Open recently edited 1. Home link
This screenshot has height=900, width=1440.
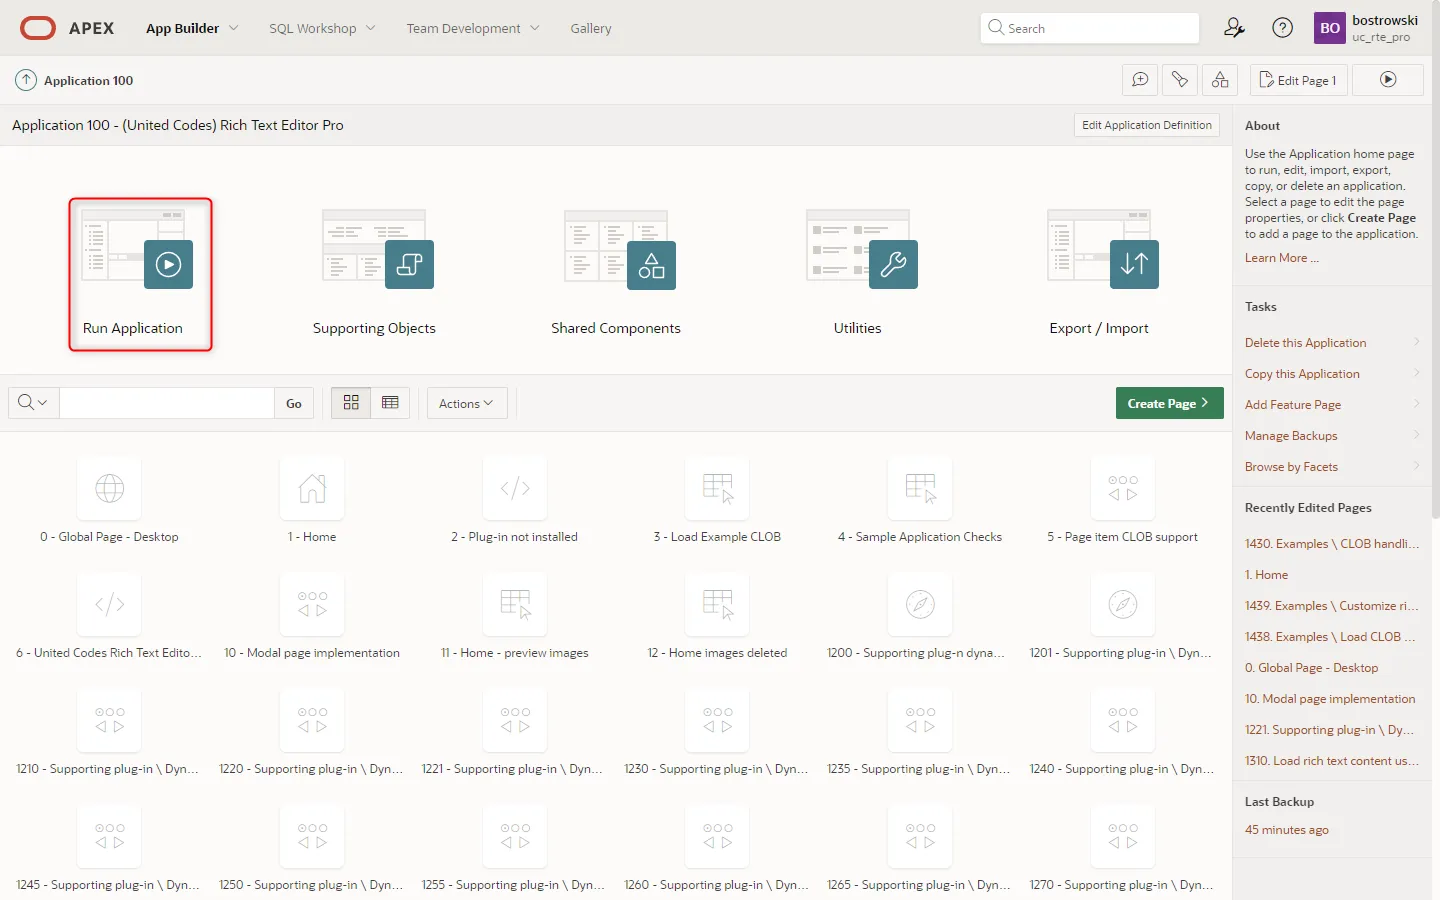(x=1266, y=575)
